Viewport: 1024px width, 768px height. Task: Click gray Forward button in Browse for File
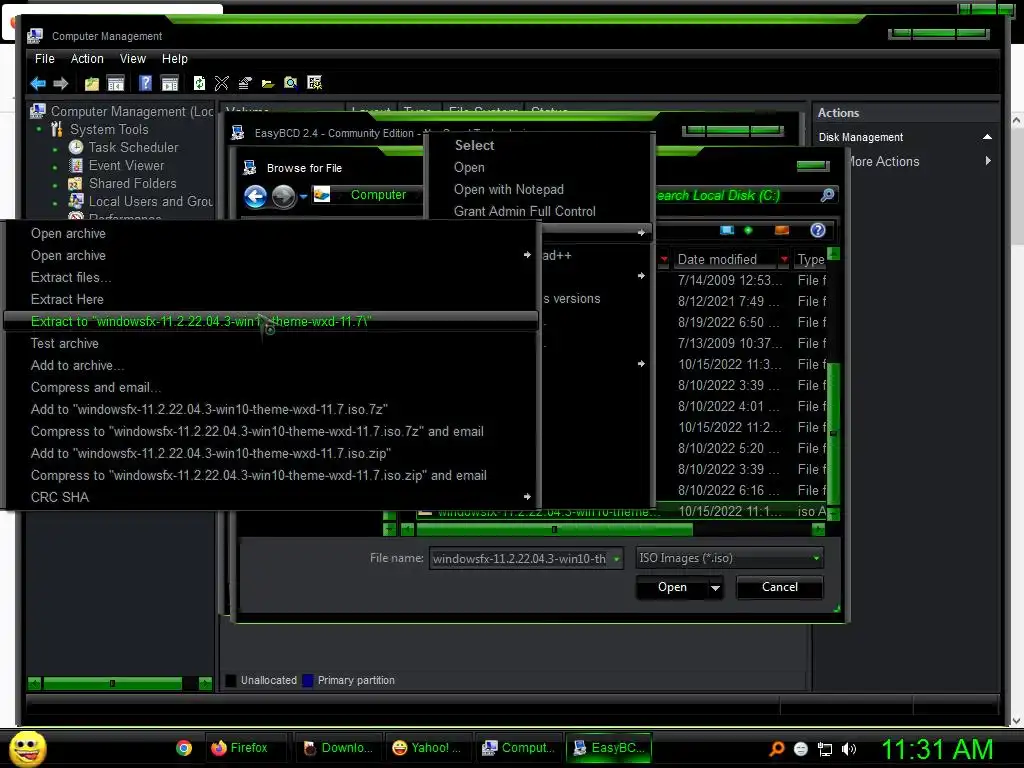click(x=283, y=196)
